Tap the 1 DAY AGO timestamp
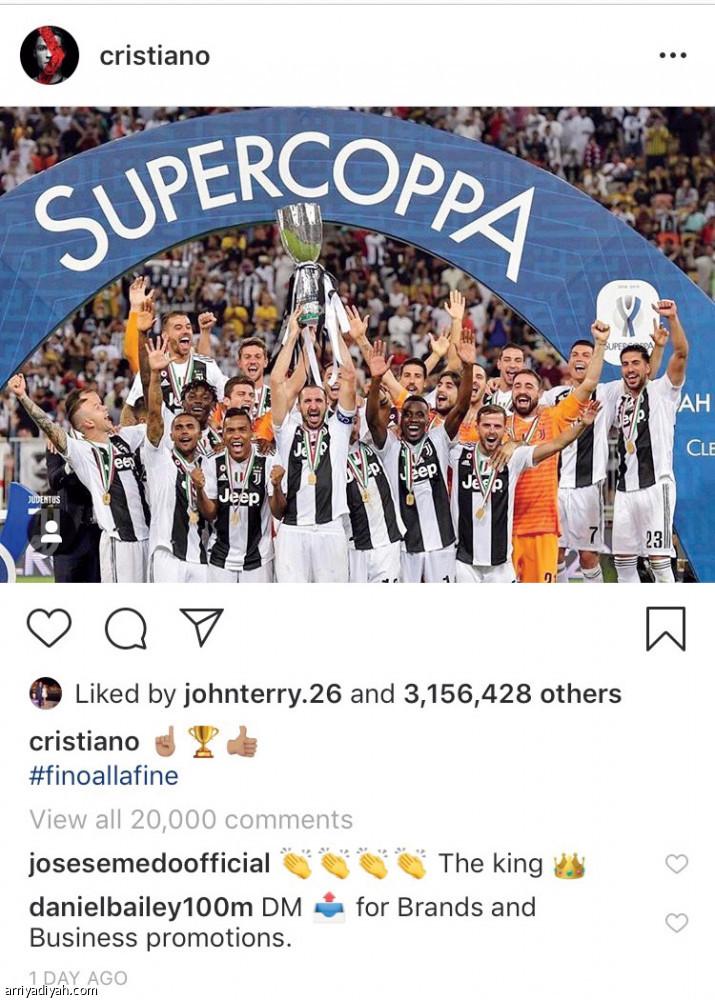The height and width of the screenshot is (1000, 715). [x=78, y=978]
